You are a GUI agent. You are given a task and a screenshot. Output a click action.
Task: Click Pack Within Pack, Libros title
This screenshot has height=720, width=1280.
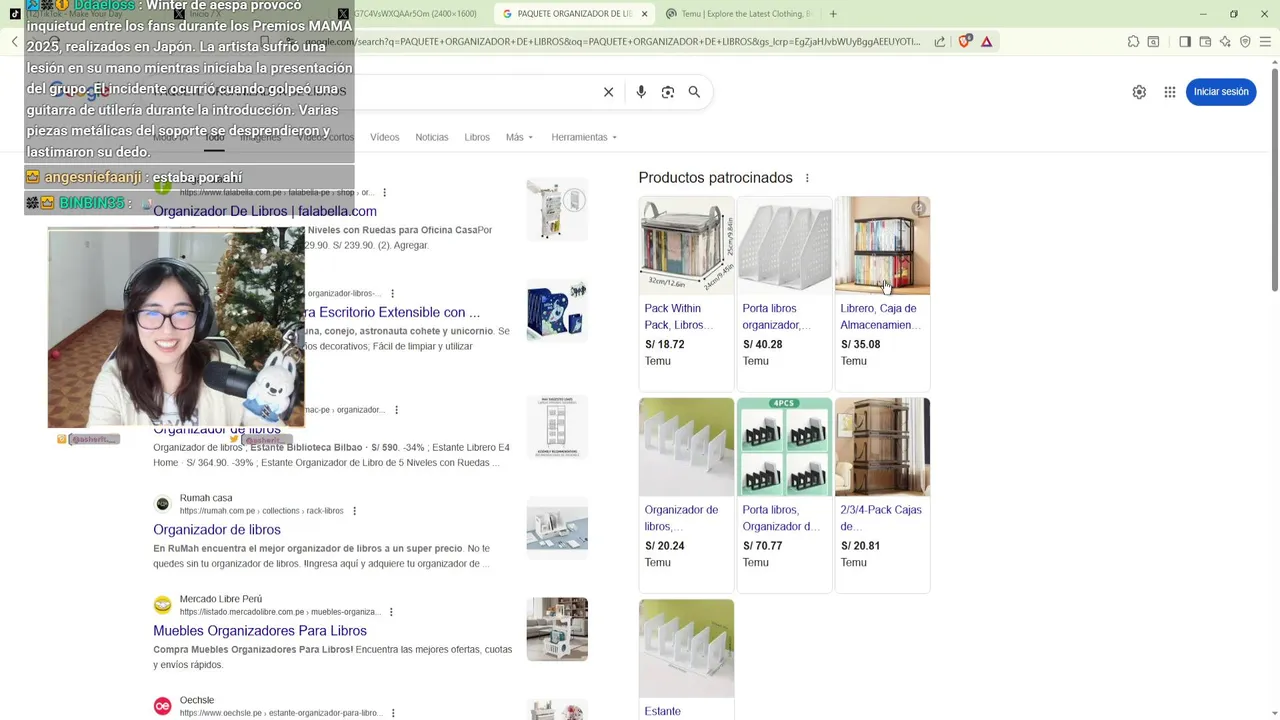pos(679,317)
